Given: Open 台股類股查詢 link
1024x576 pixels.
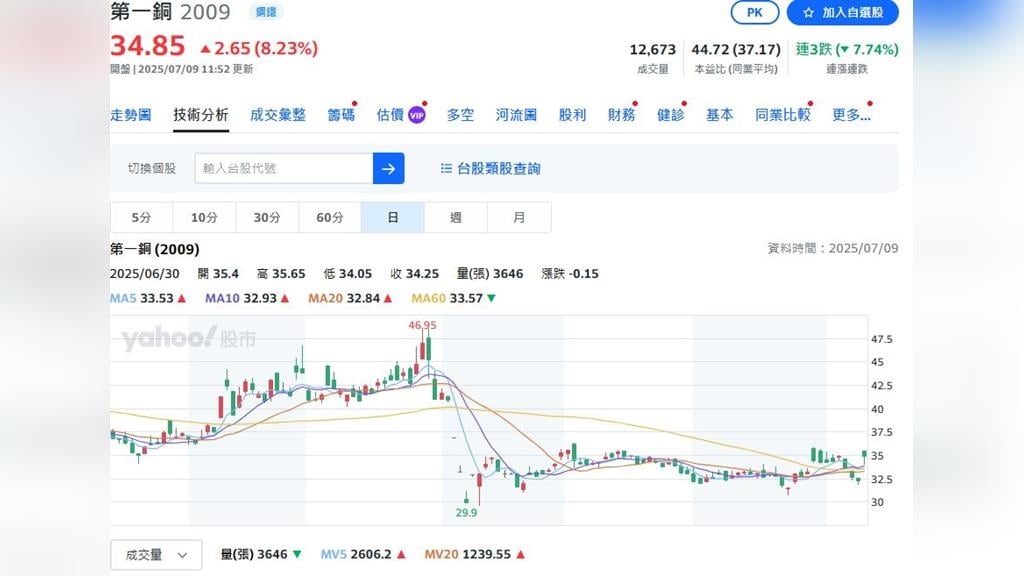Looking at the screenshot, I should [x=498, y=169].
